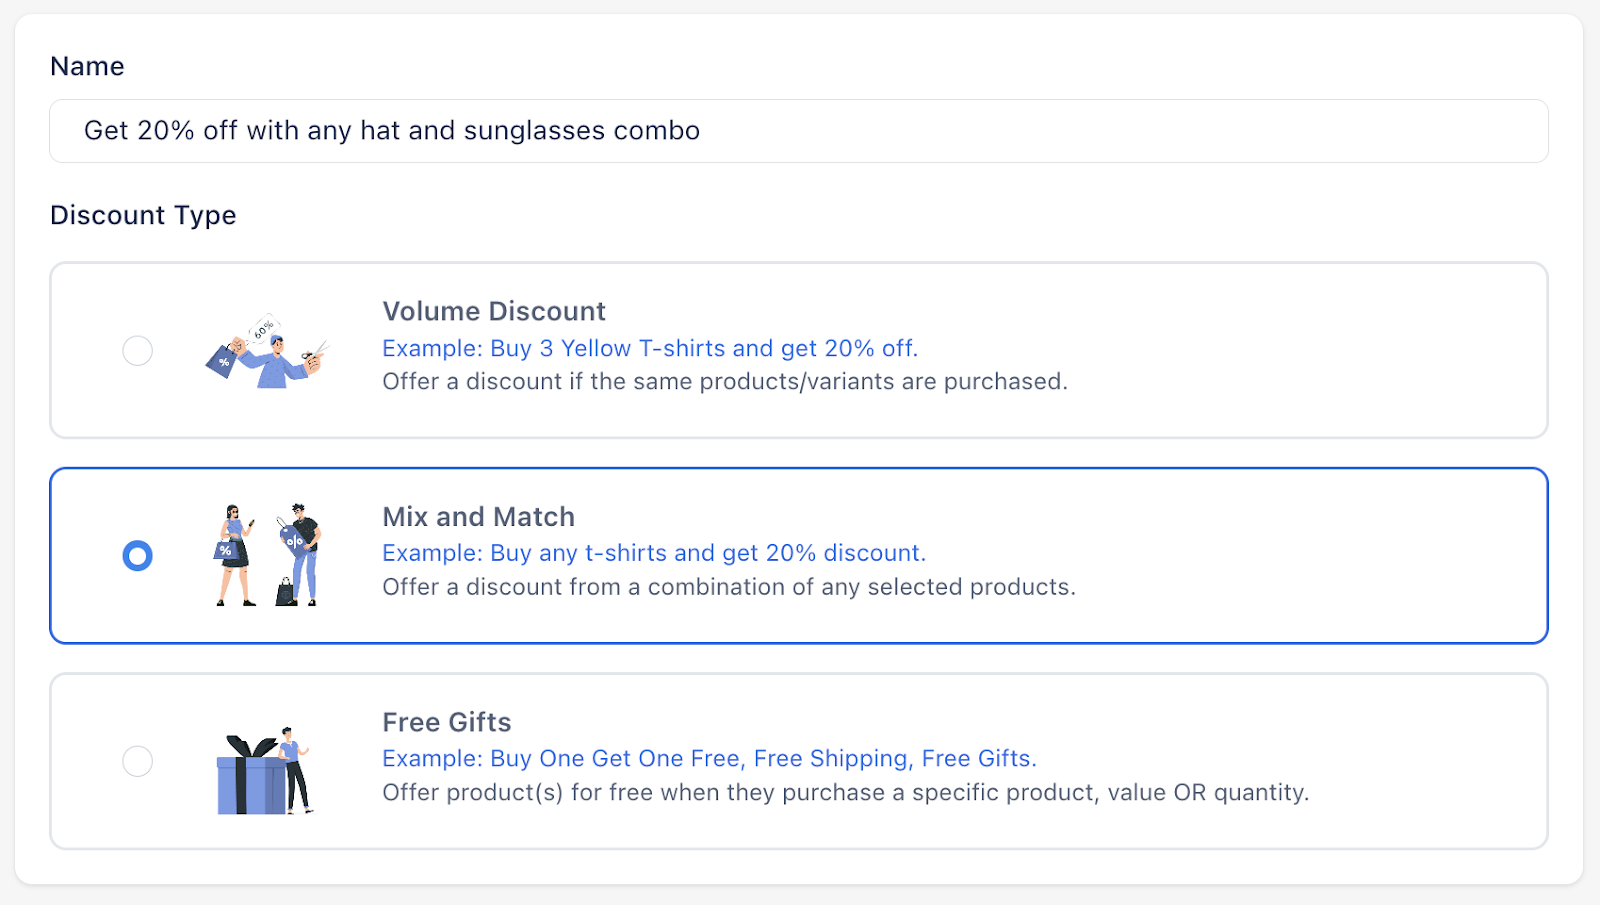Image resolution: width=1600 pixels, height=905 pixels.
Task: Click the Yellow T-shirts example text
Action: [650, 349]
